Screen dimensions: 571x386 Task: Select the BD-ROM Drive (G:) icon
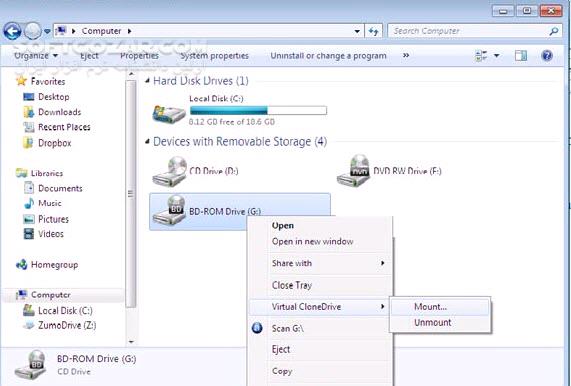click(x=170, y=210)
